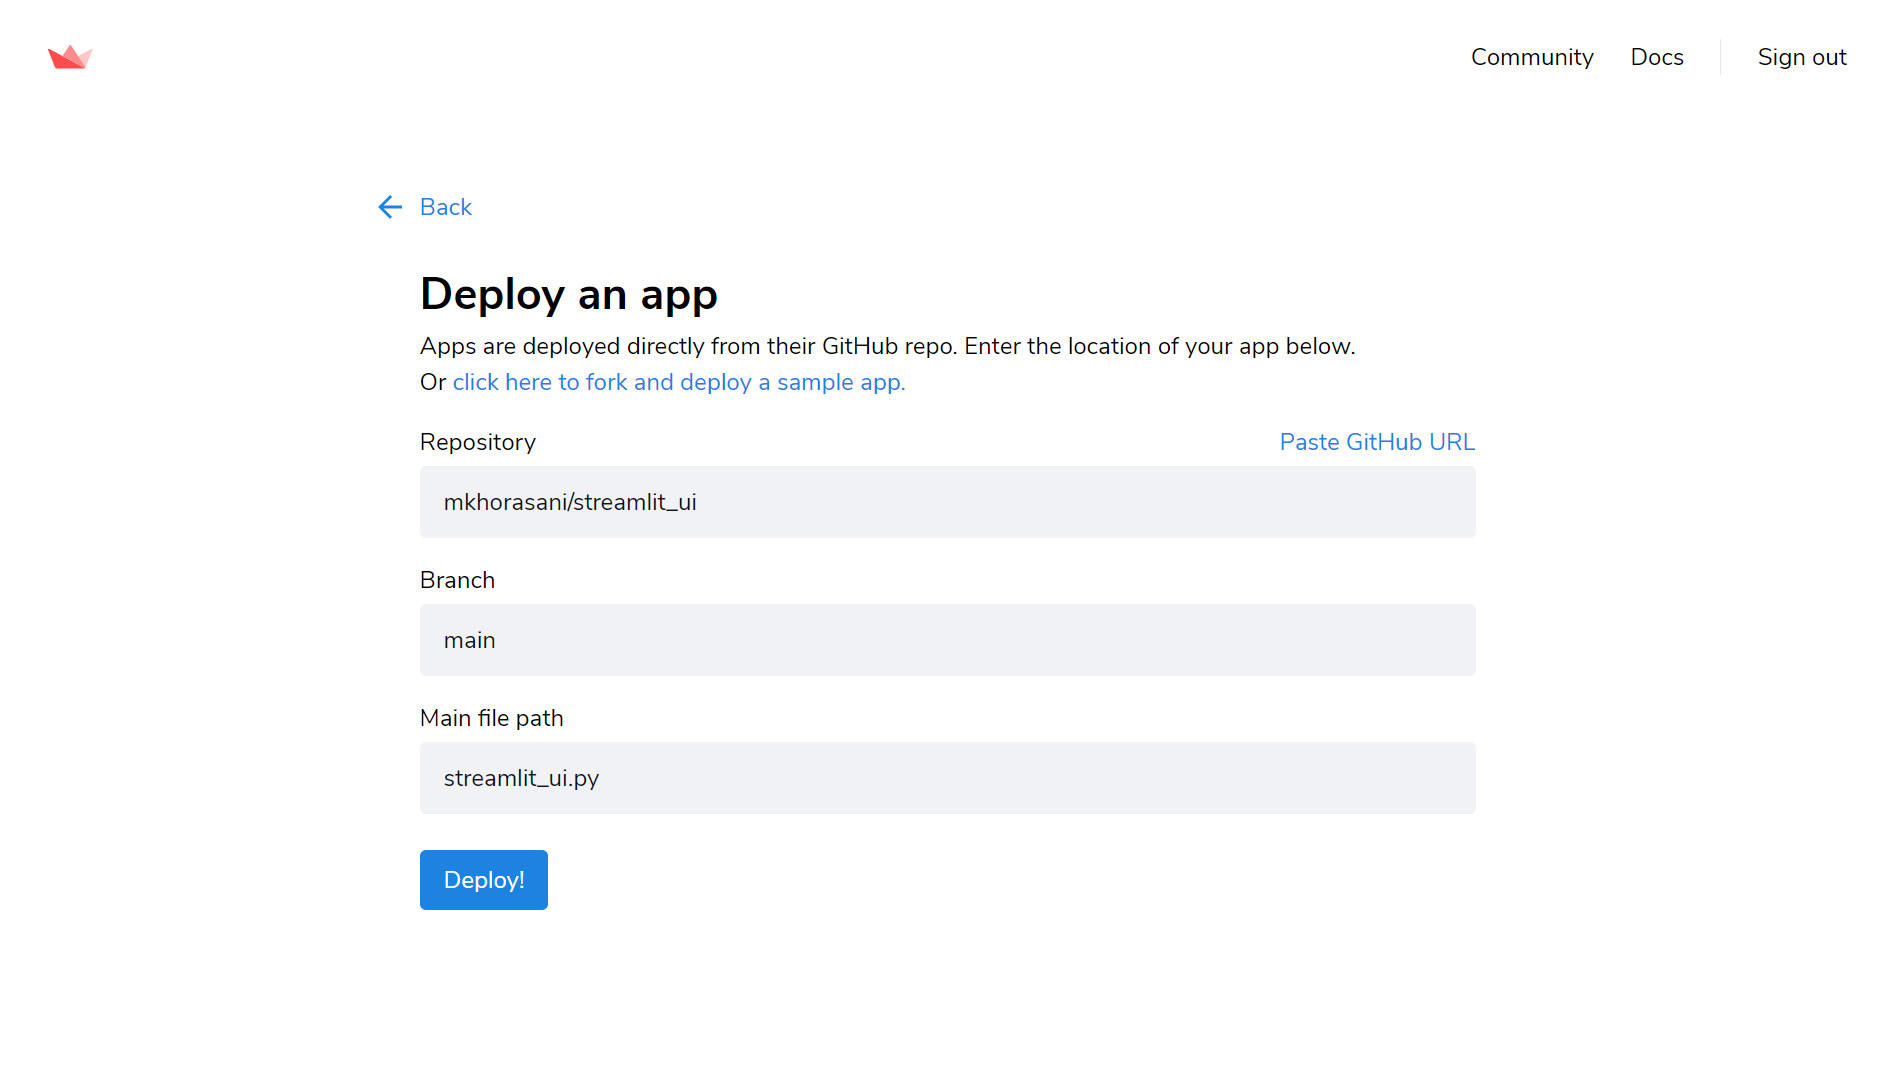
Task: Click the divider left of Sign out
Action: (1720, 57)
